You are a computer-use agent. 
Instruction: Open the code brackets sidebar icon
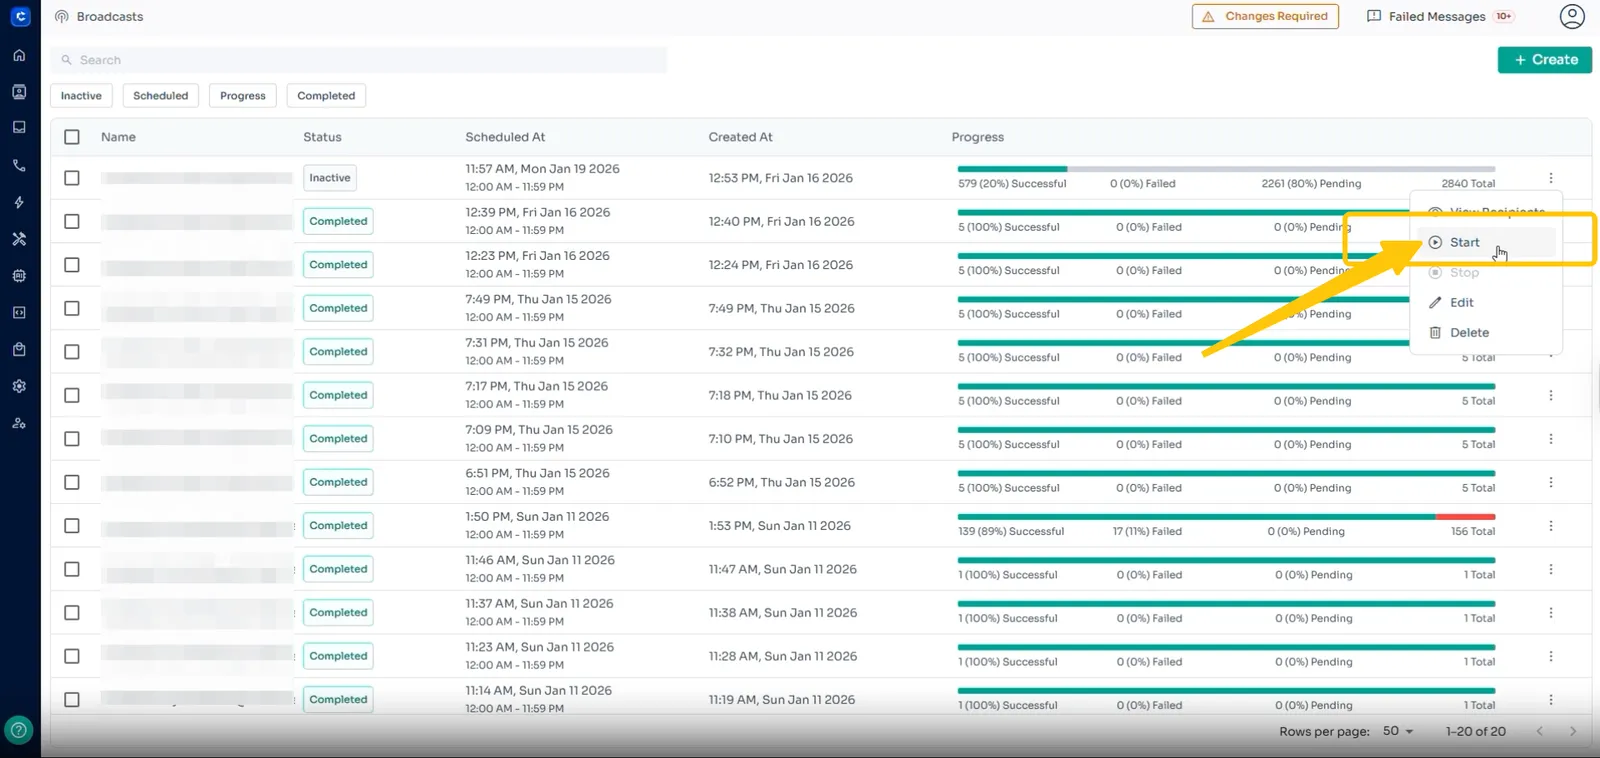pyautogui.click(x=19, y=313)
